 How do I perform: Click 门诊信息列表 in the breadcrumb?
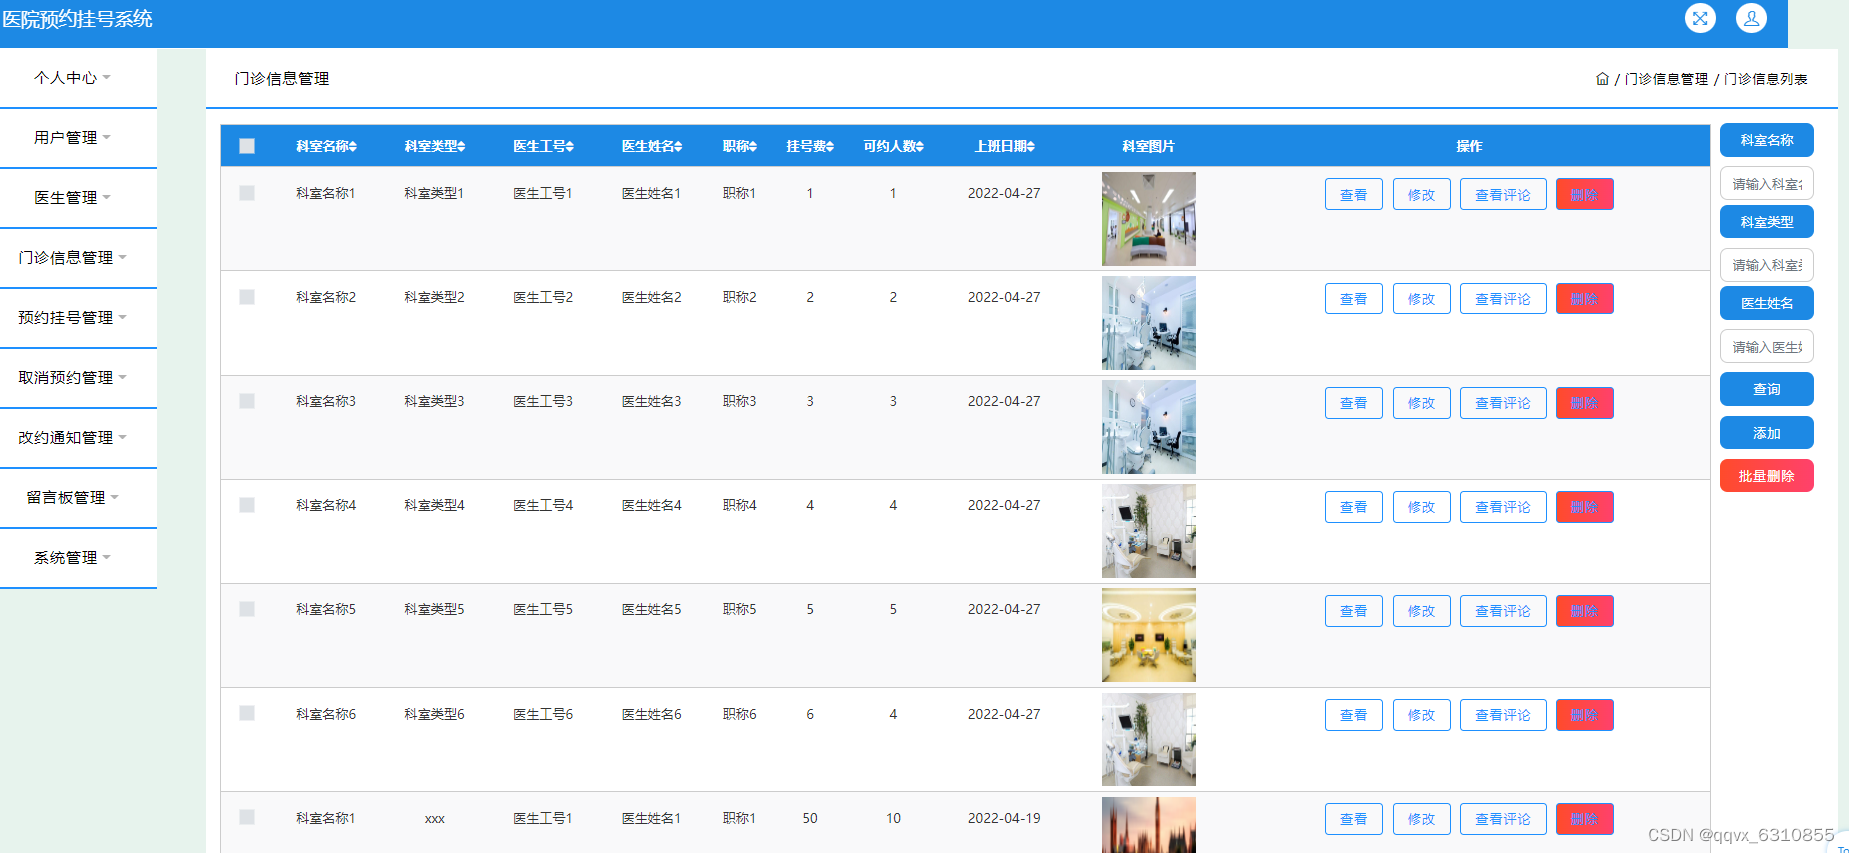click(1765, 79)
